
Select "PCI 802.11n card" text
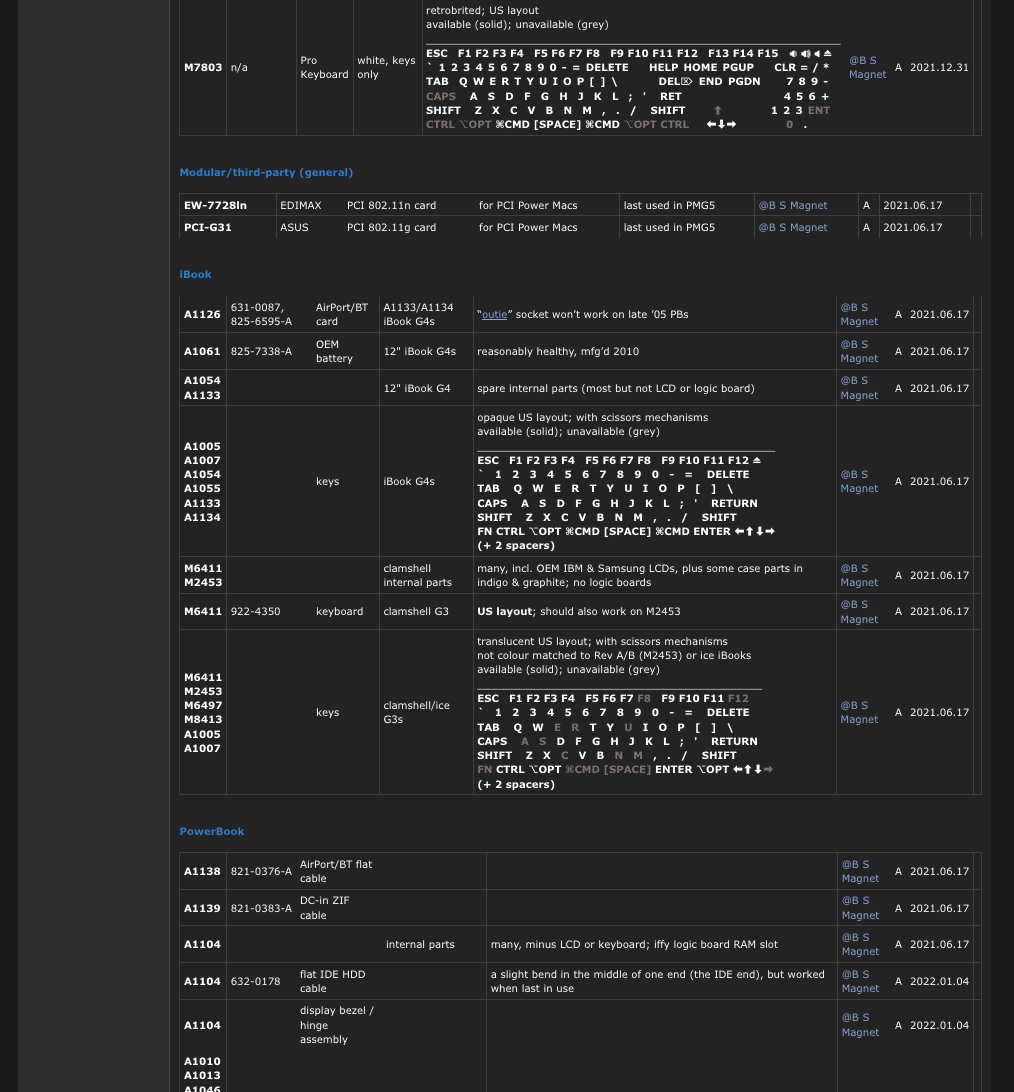tap(391, 205)
